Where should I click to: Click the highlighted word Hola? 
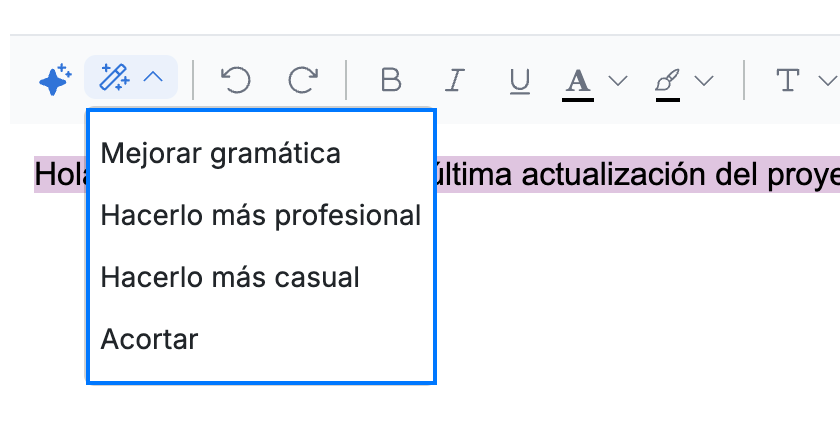tap(61, 175)
